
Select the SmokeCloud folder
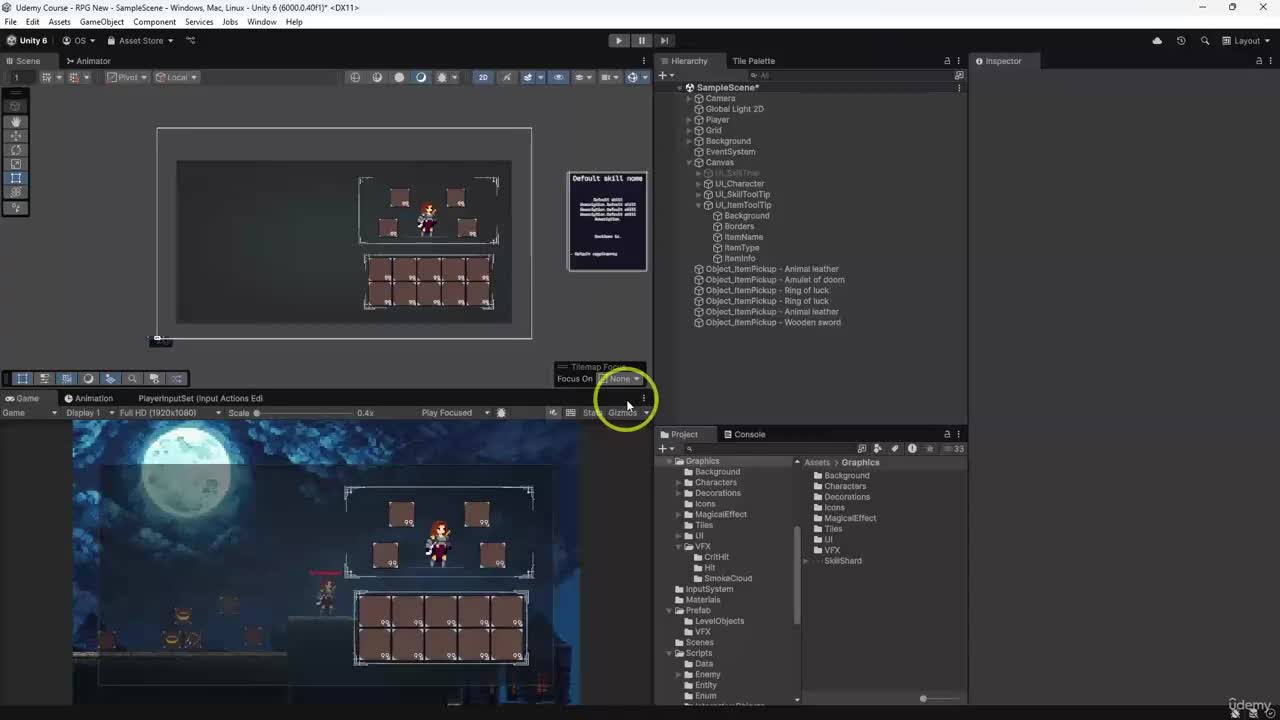[x=728, y=578]
